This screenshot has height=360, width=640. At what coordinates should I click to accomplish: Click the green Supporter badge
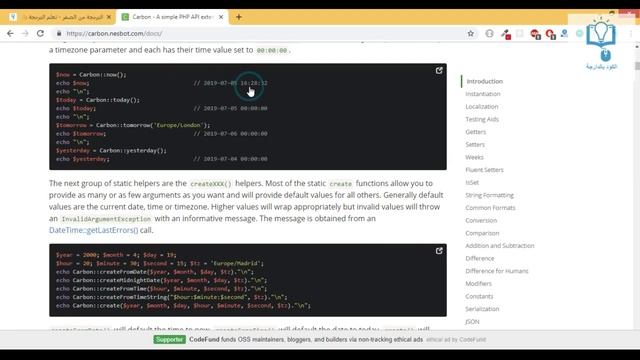(x=169, y=340)
